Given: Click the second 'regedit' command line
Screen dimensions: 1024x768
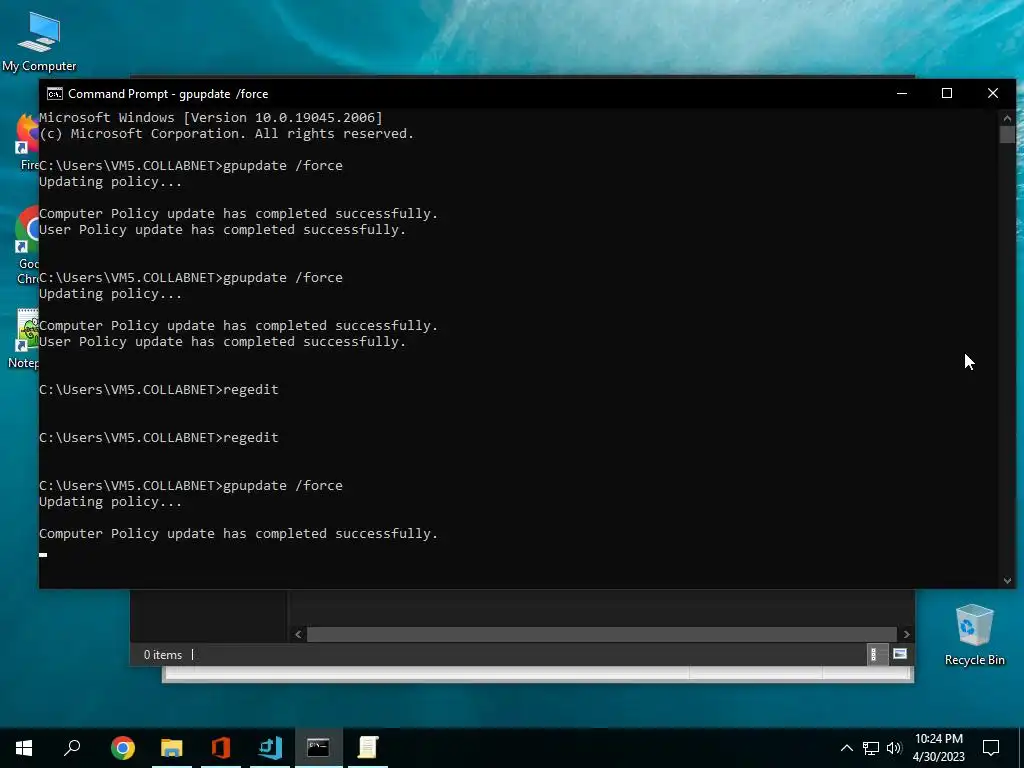Looking at the screenshot, I should coord(159,438).
